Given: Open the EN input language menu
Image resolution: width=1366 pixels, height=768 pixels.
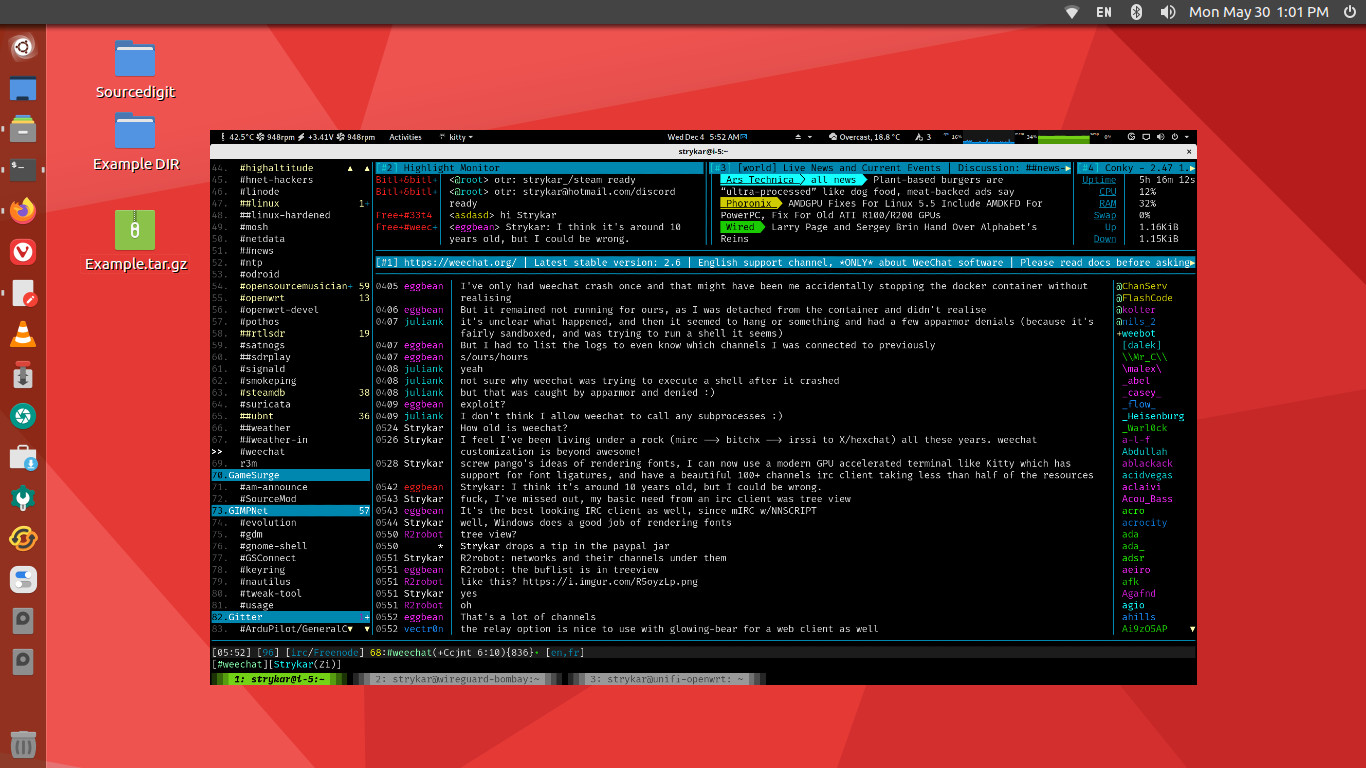Looking at the screenshot, I should (x=1104, y=12).
